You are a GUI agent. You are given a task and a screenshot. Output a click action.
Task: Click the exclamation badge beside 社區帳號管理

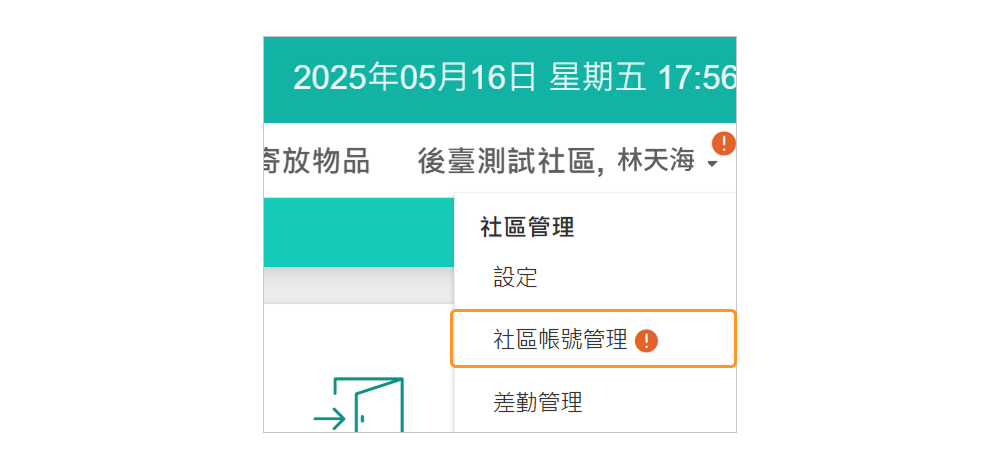tap(646, 340)
